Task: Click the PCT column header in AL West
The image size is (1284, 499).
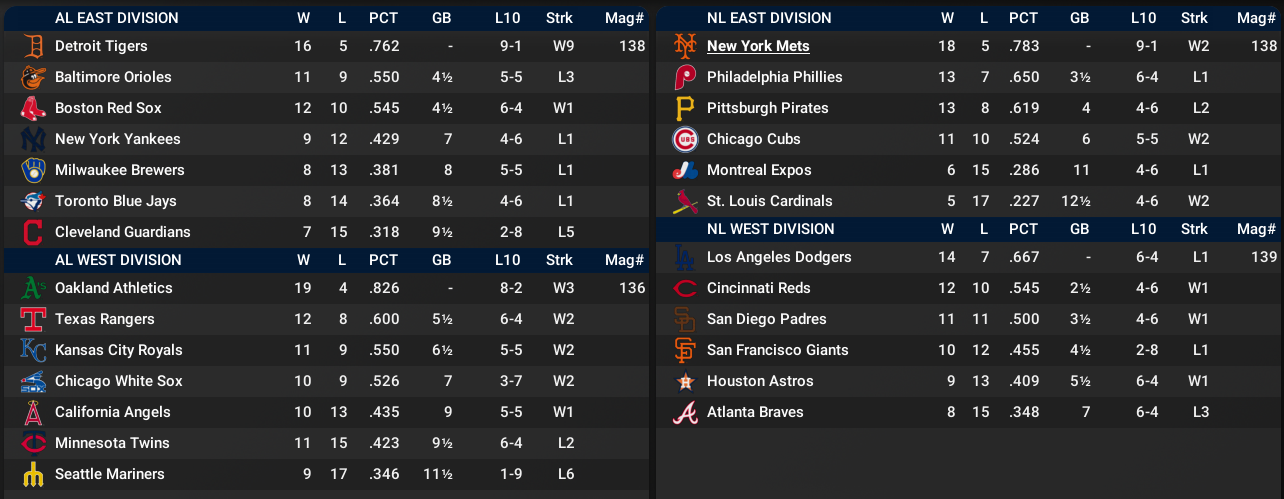Action: point(383,260)
